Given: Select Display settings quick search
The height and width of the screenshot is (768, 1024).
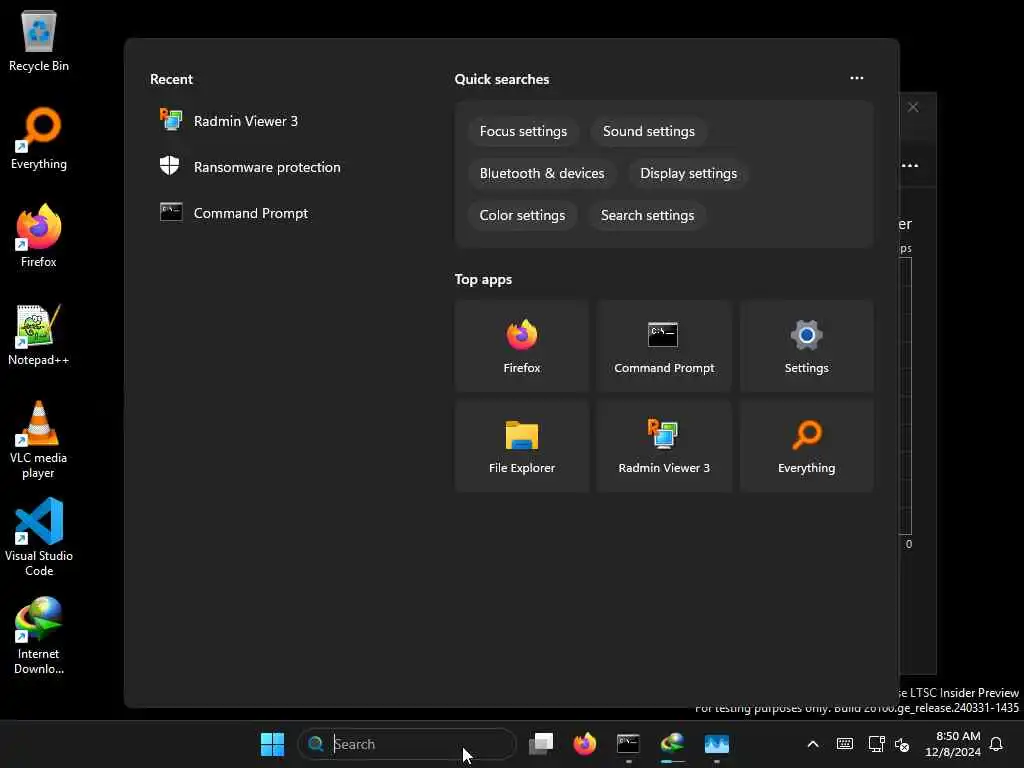Looking at the screenshot, I should click(x=688, y=173).
